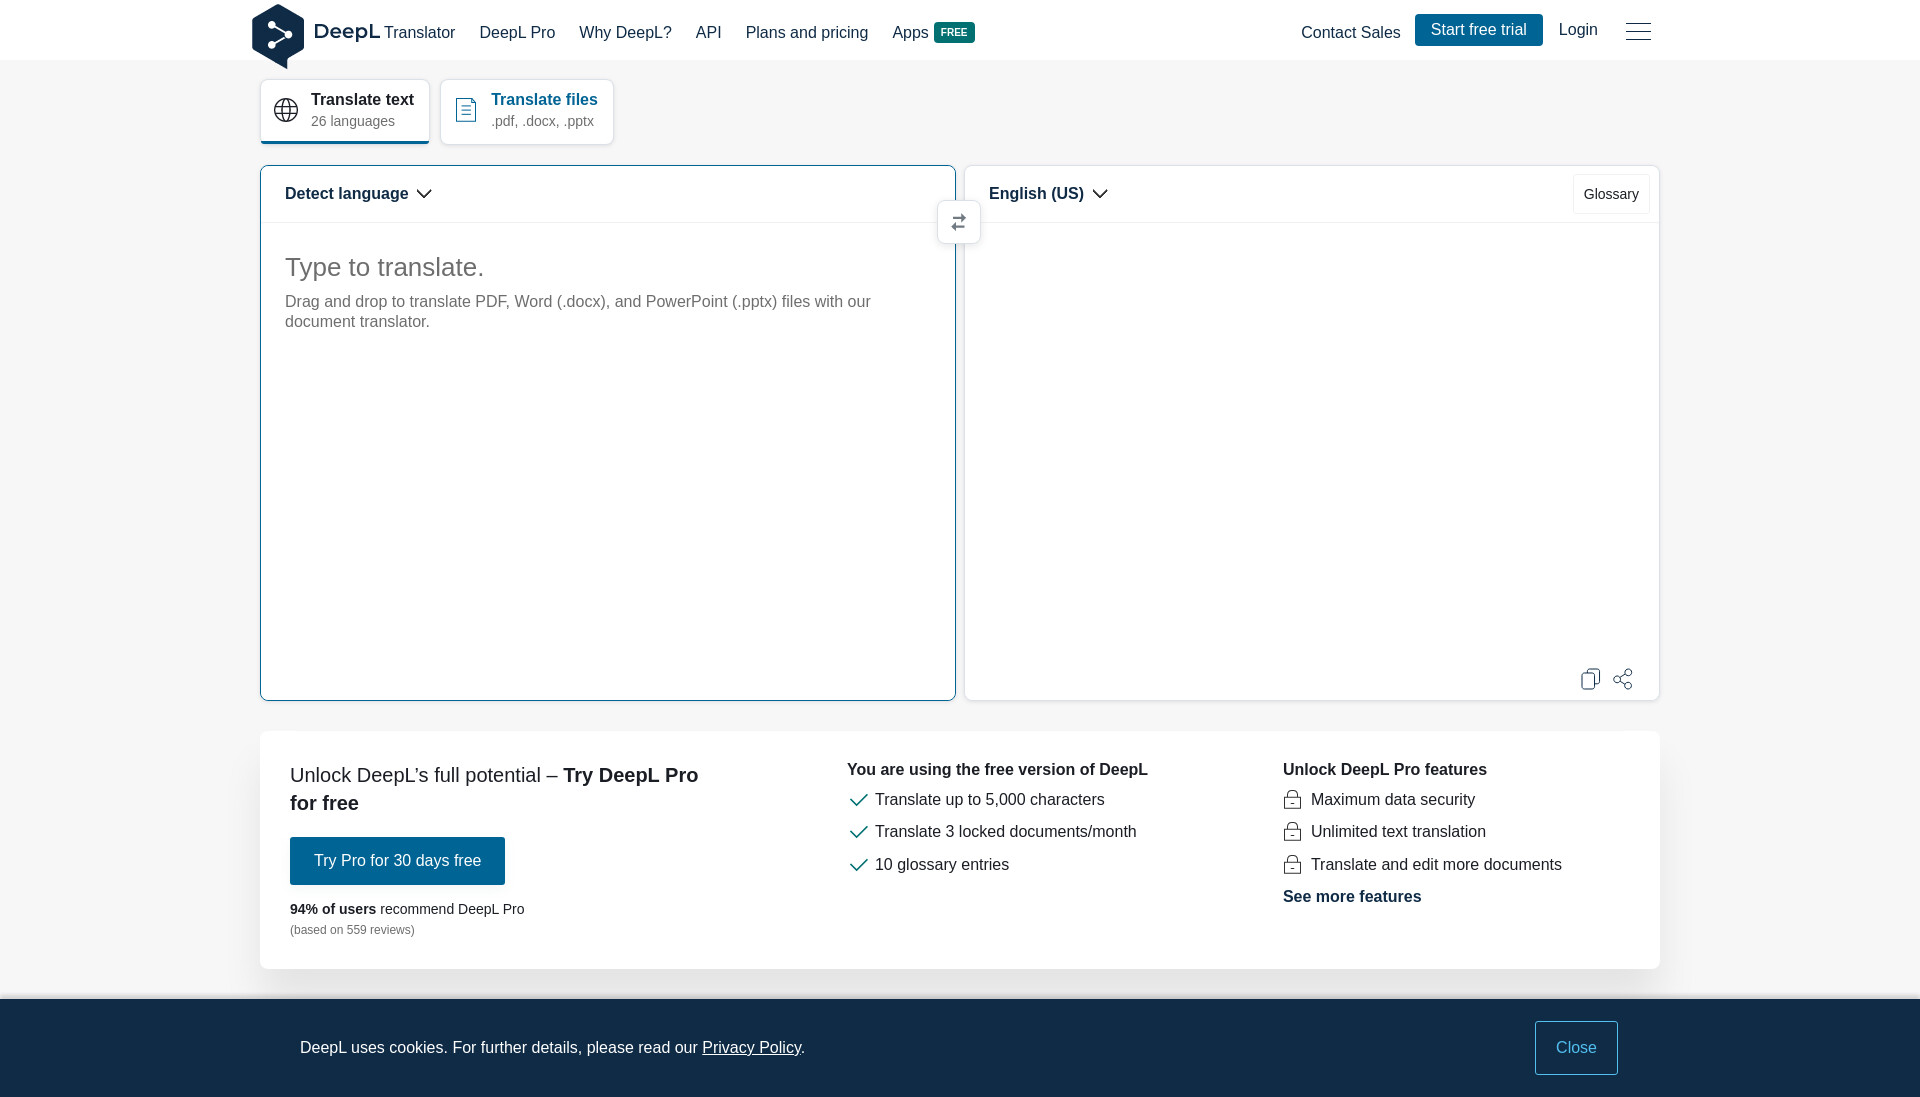Viewport: 1920px width, 1097px height.
Task: Click into the Type to translate text area
Action: click(608, 460)
